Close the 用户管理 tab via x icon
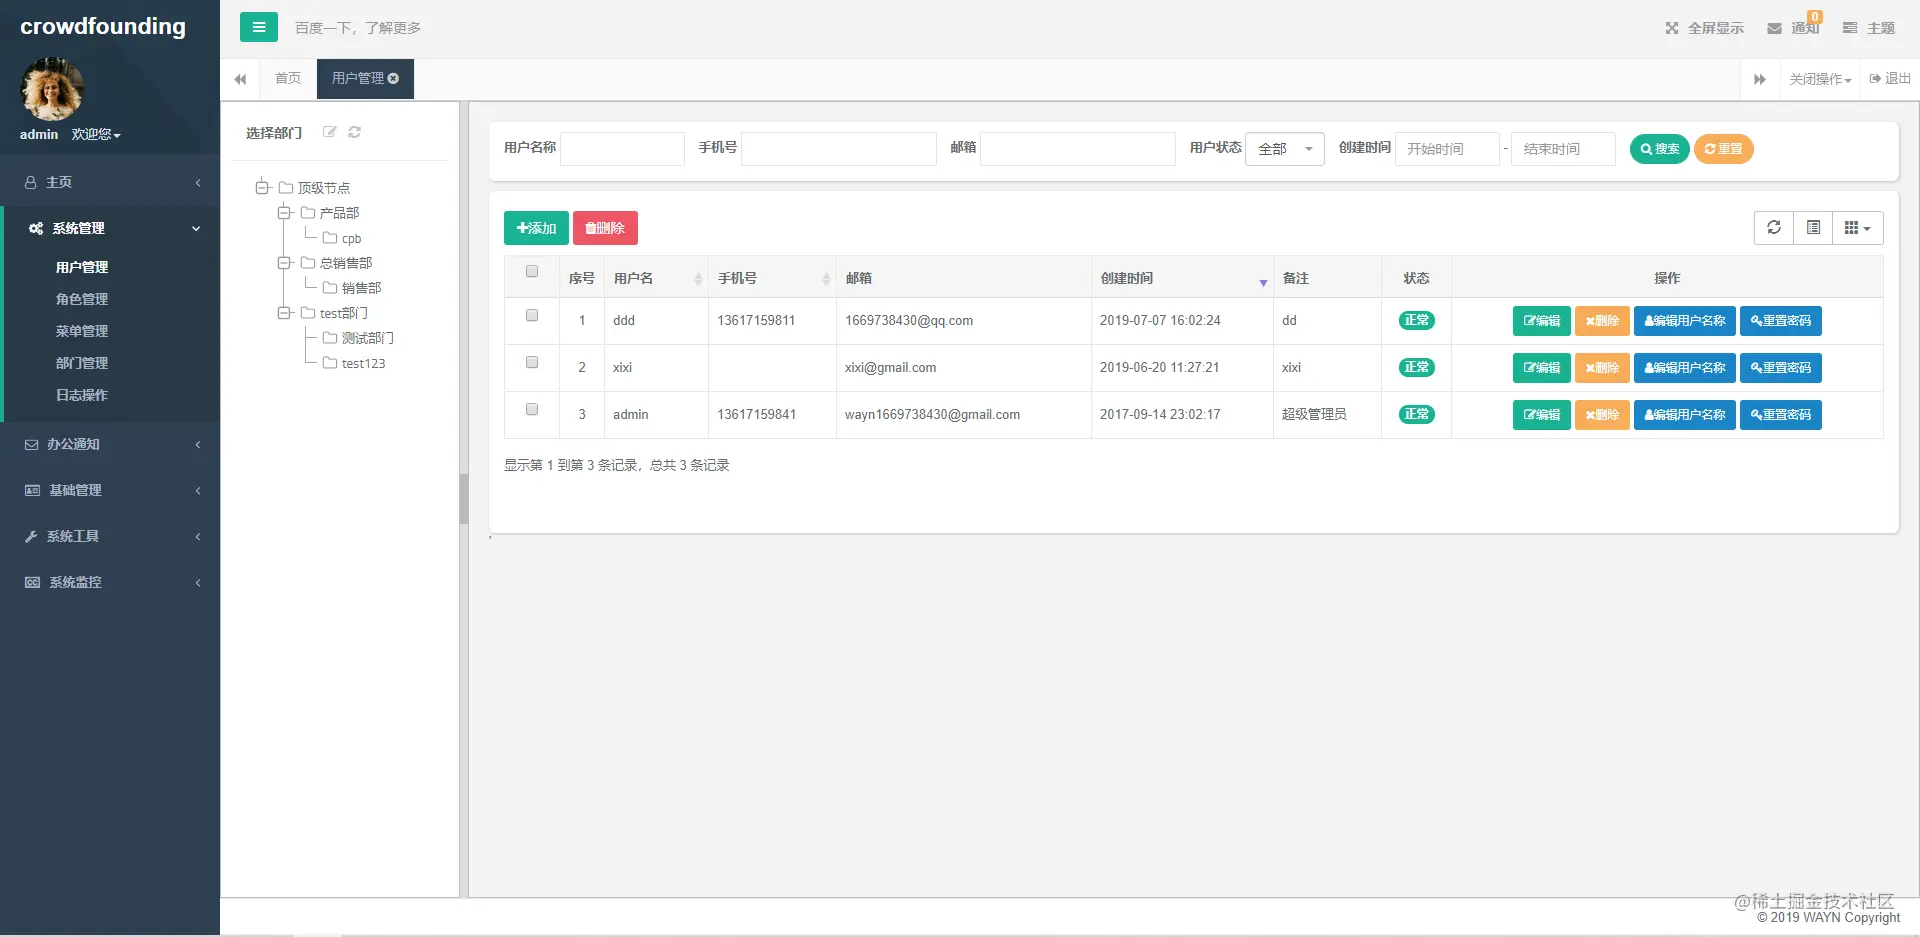1920x937 pixels. [393, 78]
